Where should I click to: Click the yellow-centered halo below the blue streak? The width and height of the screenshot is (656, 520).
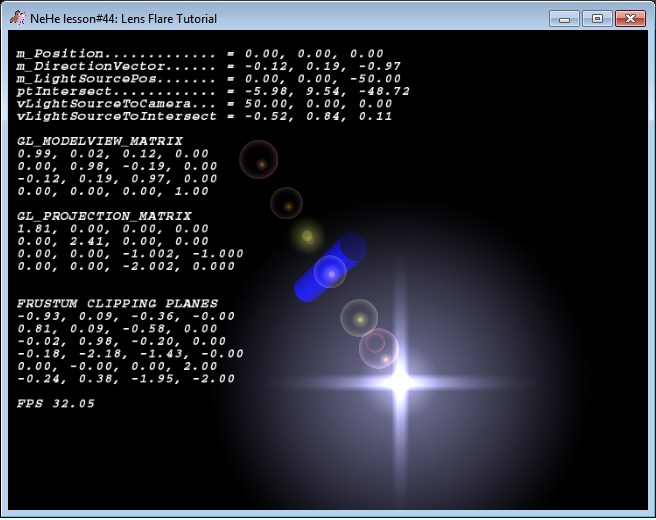[359, 319]
